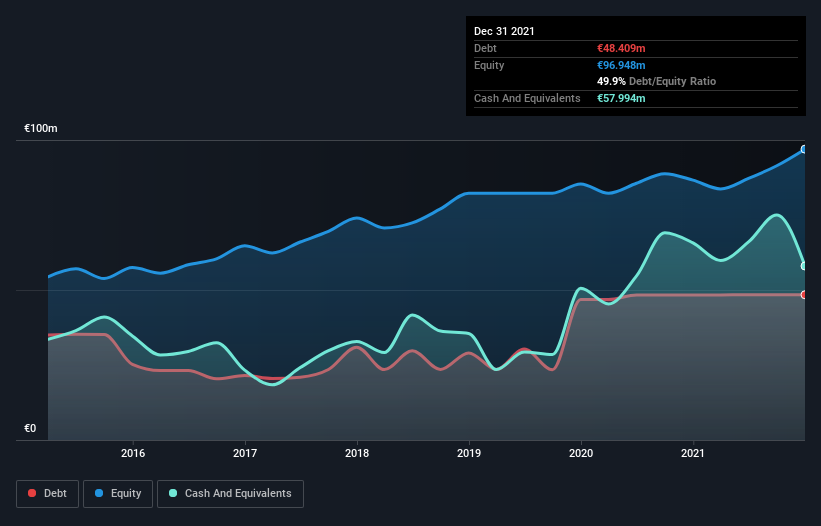Image resolution: width=821 pixels, height=526 pixels.
Task: Click the €0 y-axis label
Action: click(x=30, y=428)
